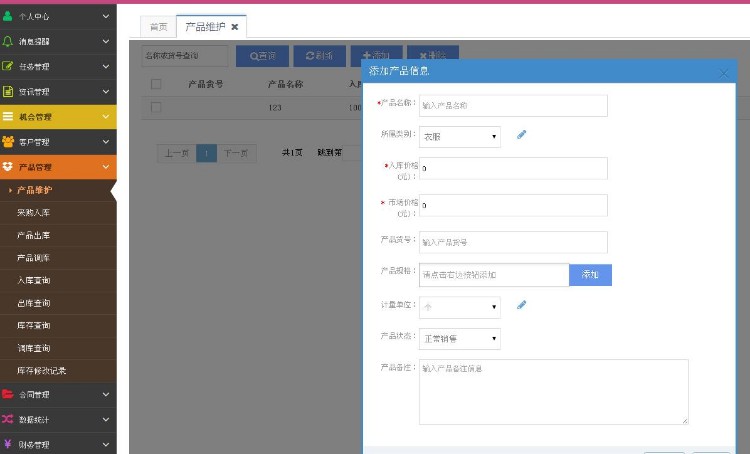Open the 计量单位 dropdown
Viewport: 750px width, 454px height.
point(460,307)
